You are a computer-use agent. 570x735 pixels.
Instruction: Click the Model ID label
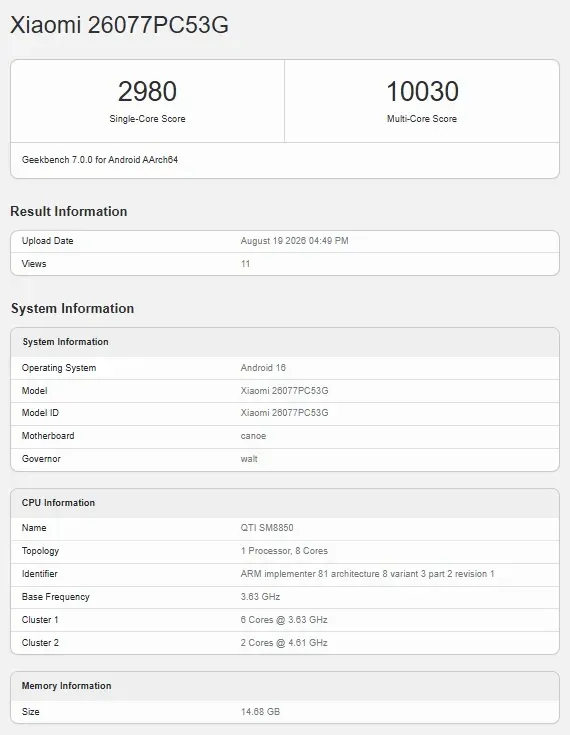click(x=40, y=413)
